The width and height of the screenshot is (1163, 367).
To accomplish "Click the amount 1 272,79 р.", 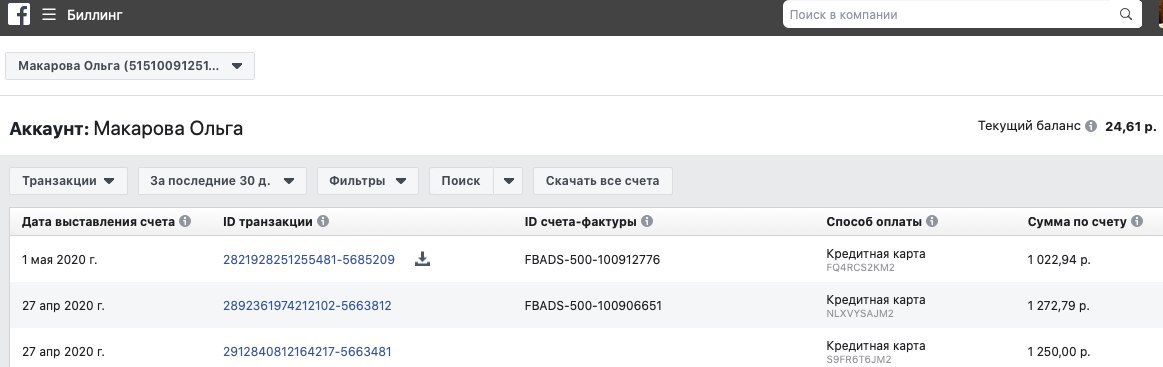I will 1058,305.
